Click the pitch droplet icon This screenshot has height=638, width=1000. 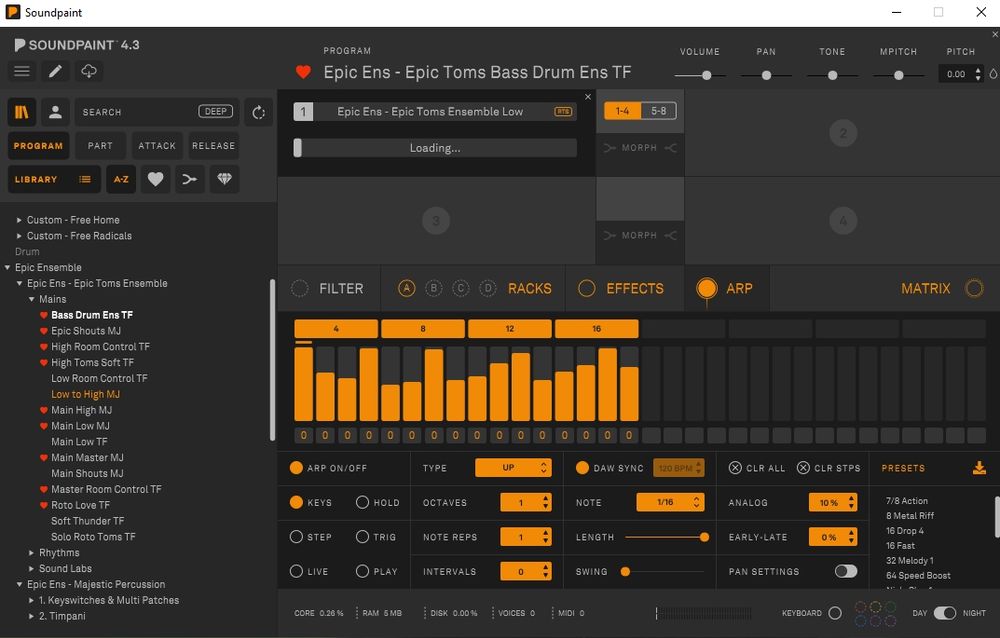(993, 74)
